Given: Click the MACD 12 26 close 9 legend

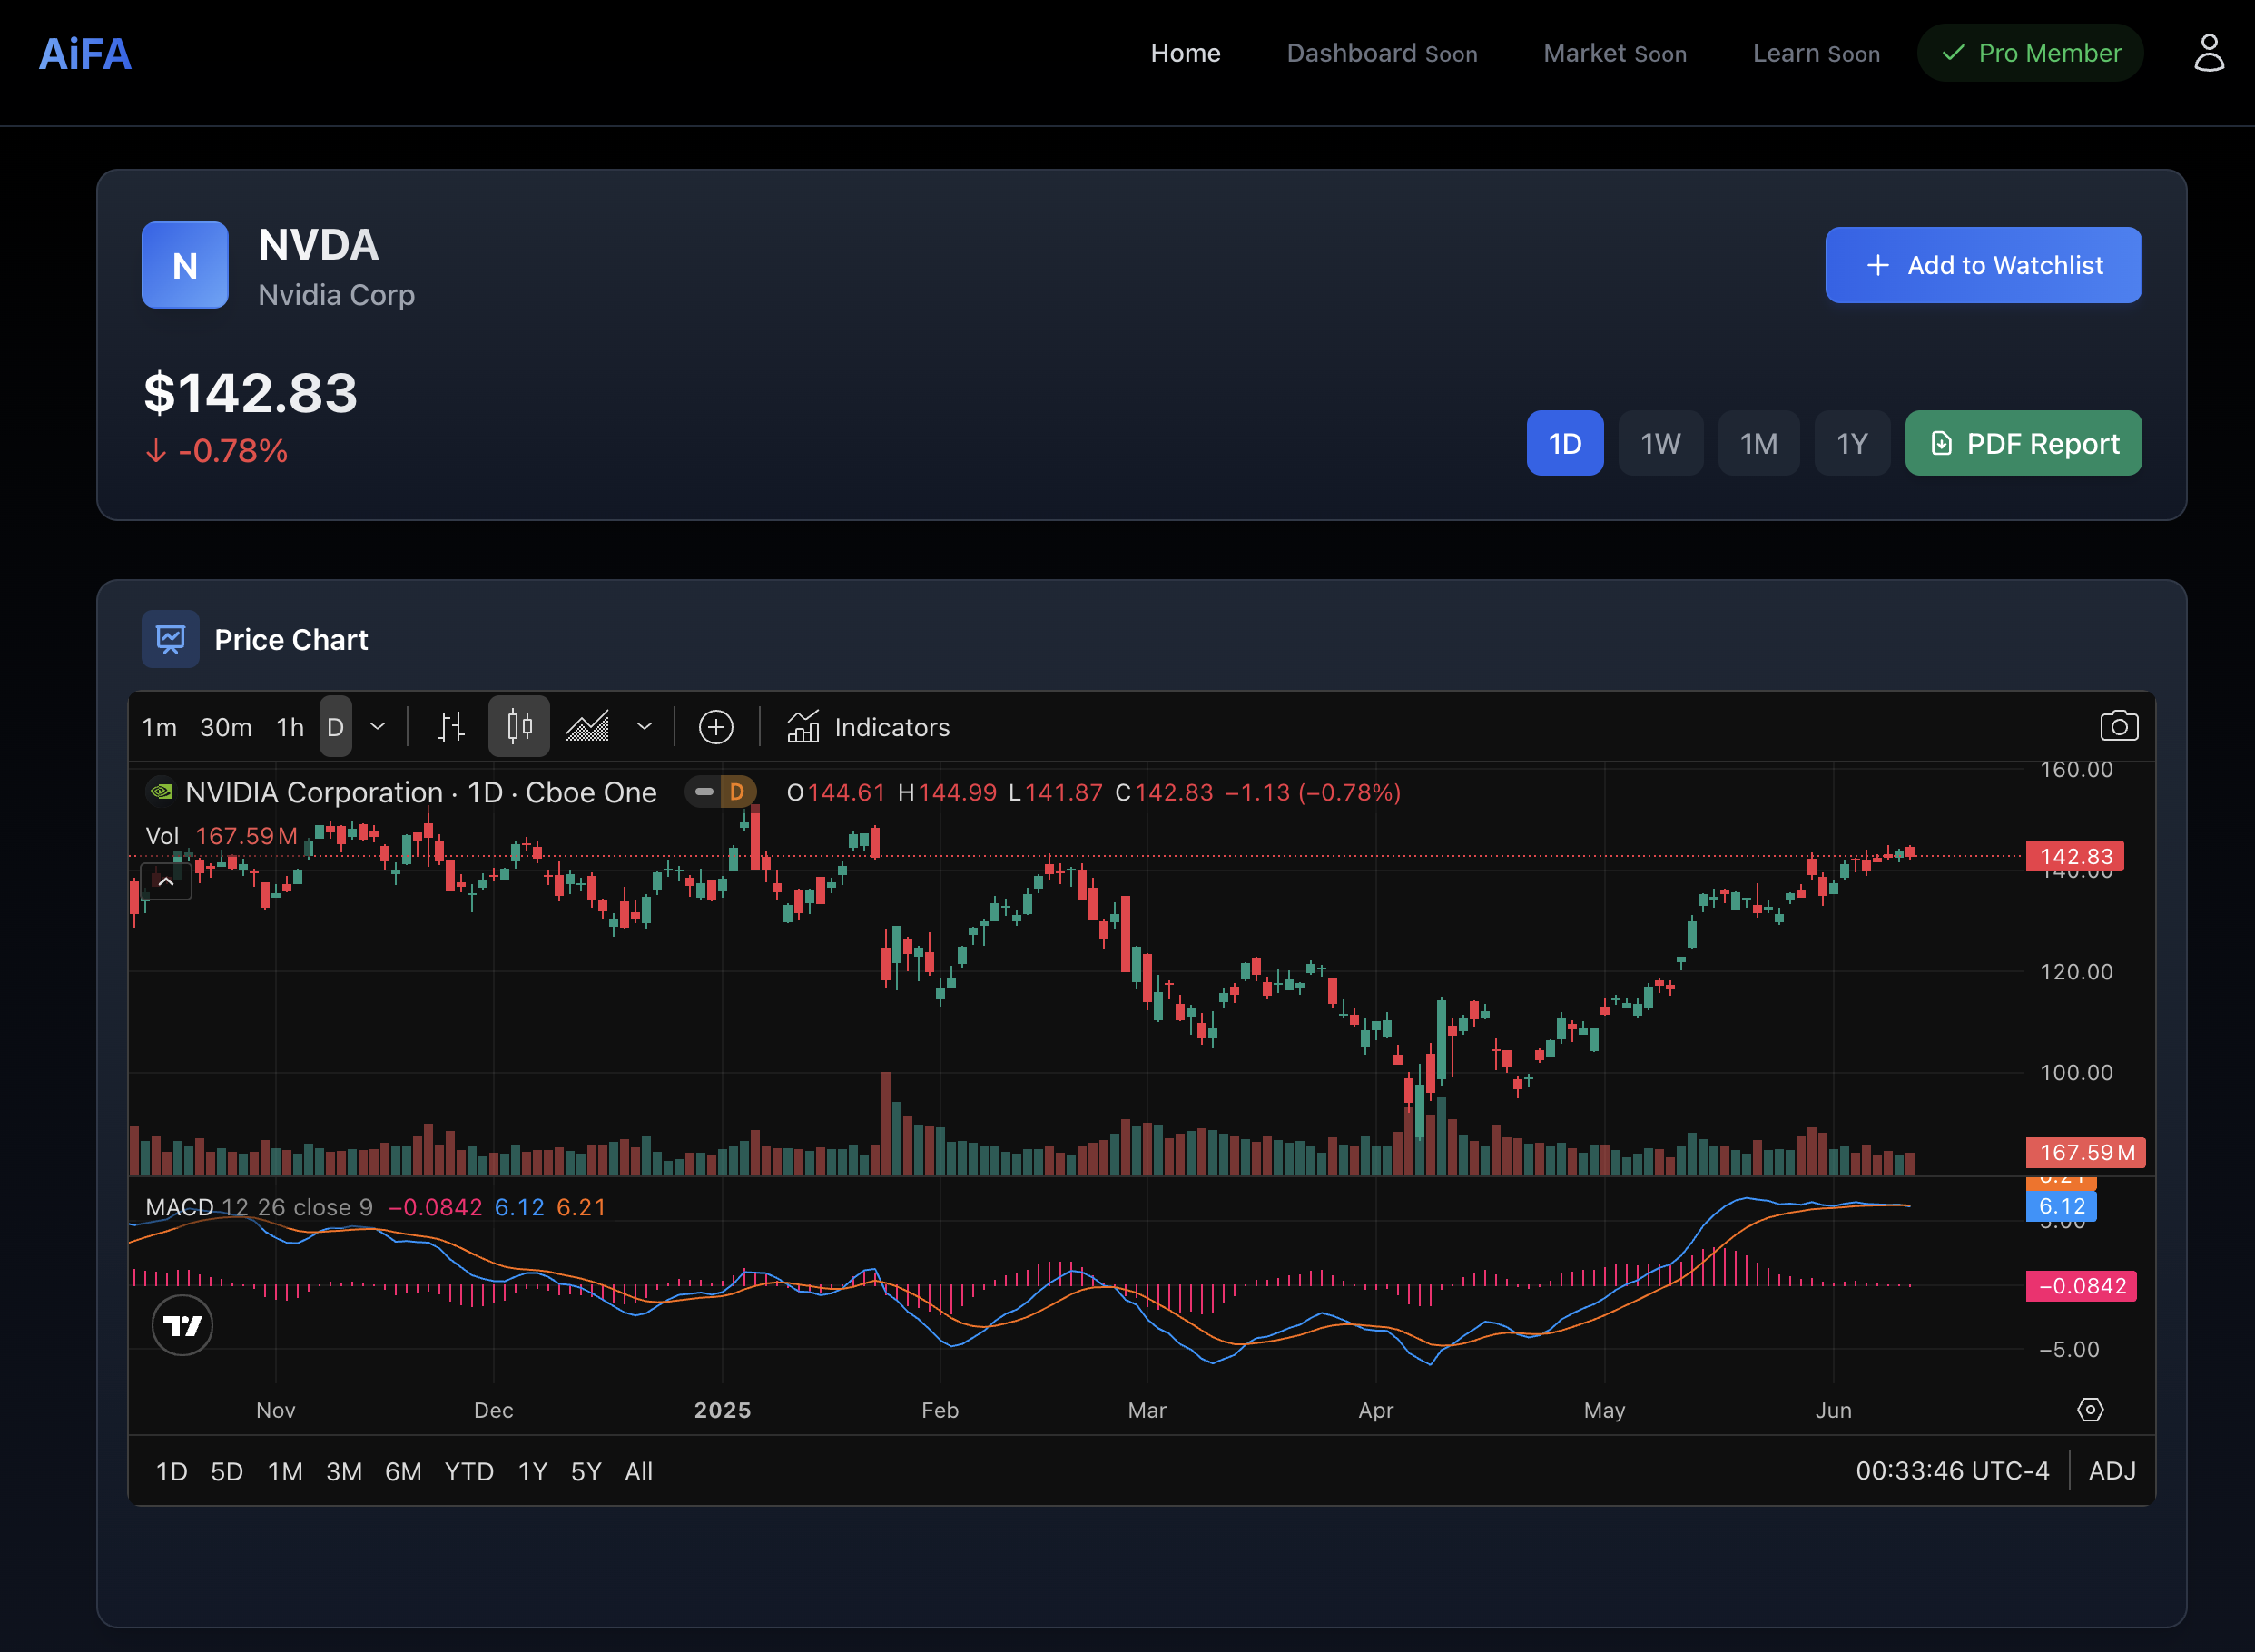Looking at the screenshot, I should 259,1207.
